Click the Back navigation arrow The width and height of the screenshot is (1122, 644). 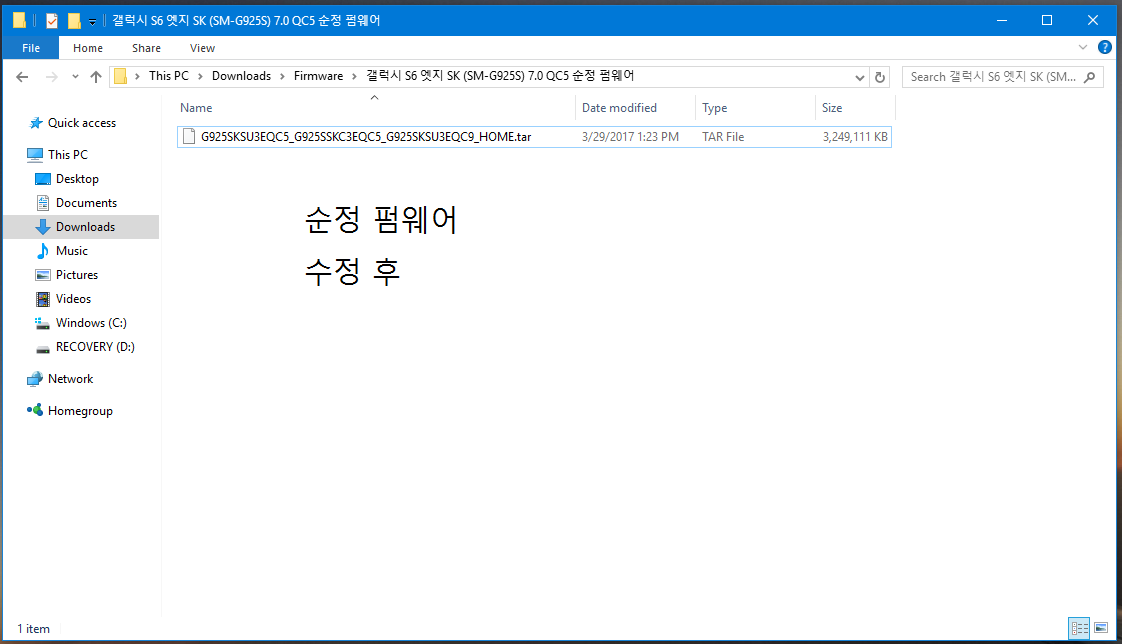pos(22,77)
